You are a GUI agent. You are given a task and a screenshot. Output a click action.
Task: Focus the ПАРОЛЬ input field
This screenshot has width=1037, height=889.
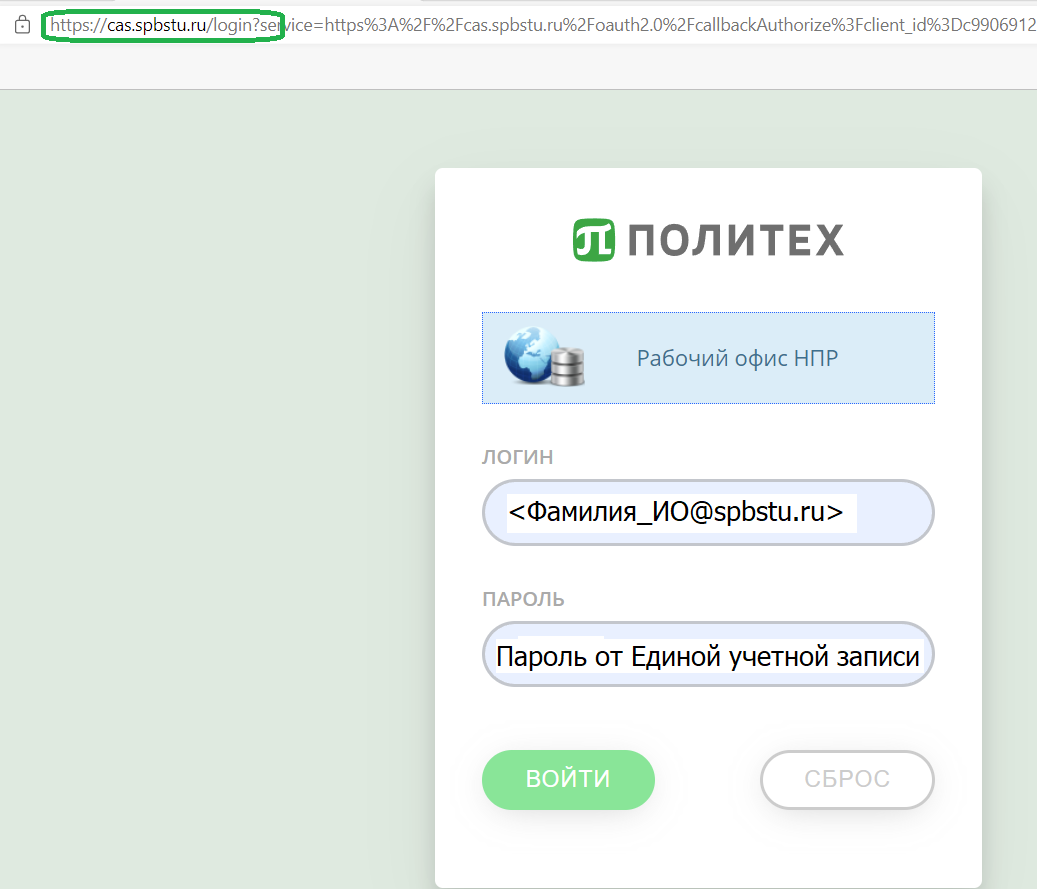coord(707,656)
